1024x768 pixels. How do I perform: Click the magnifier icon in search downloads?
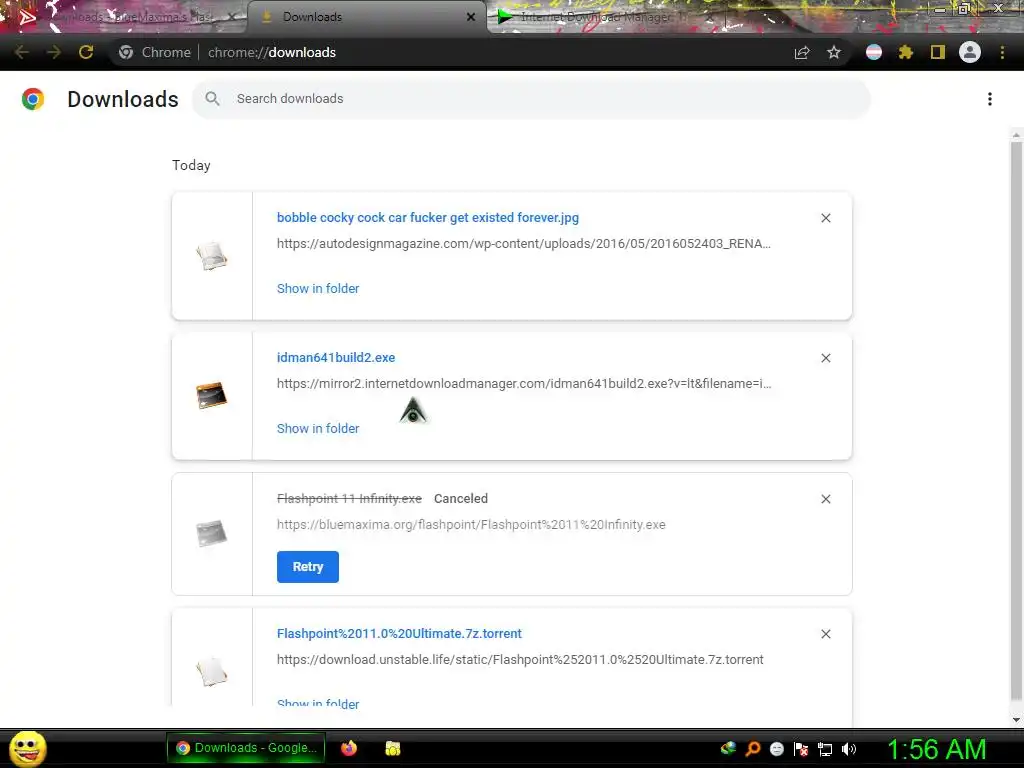[212, 99]
